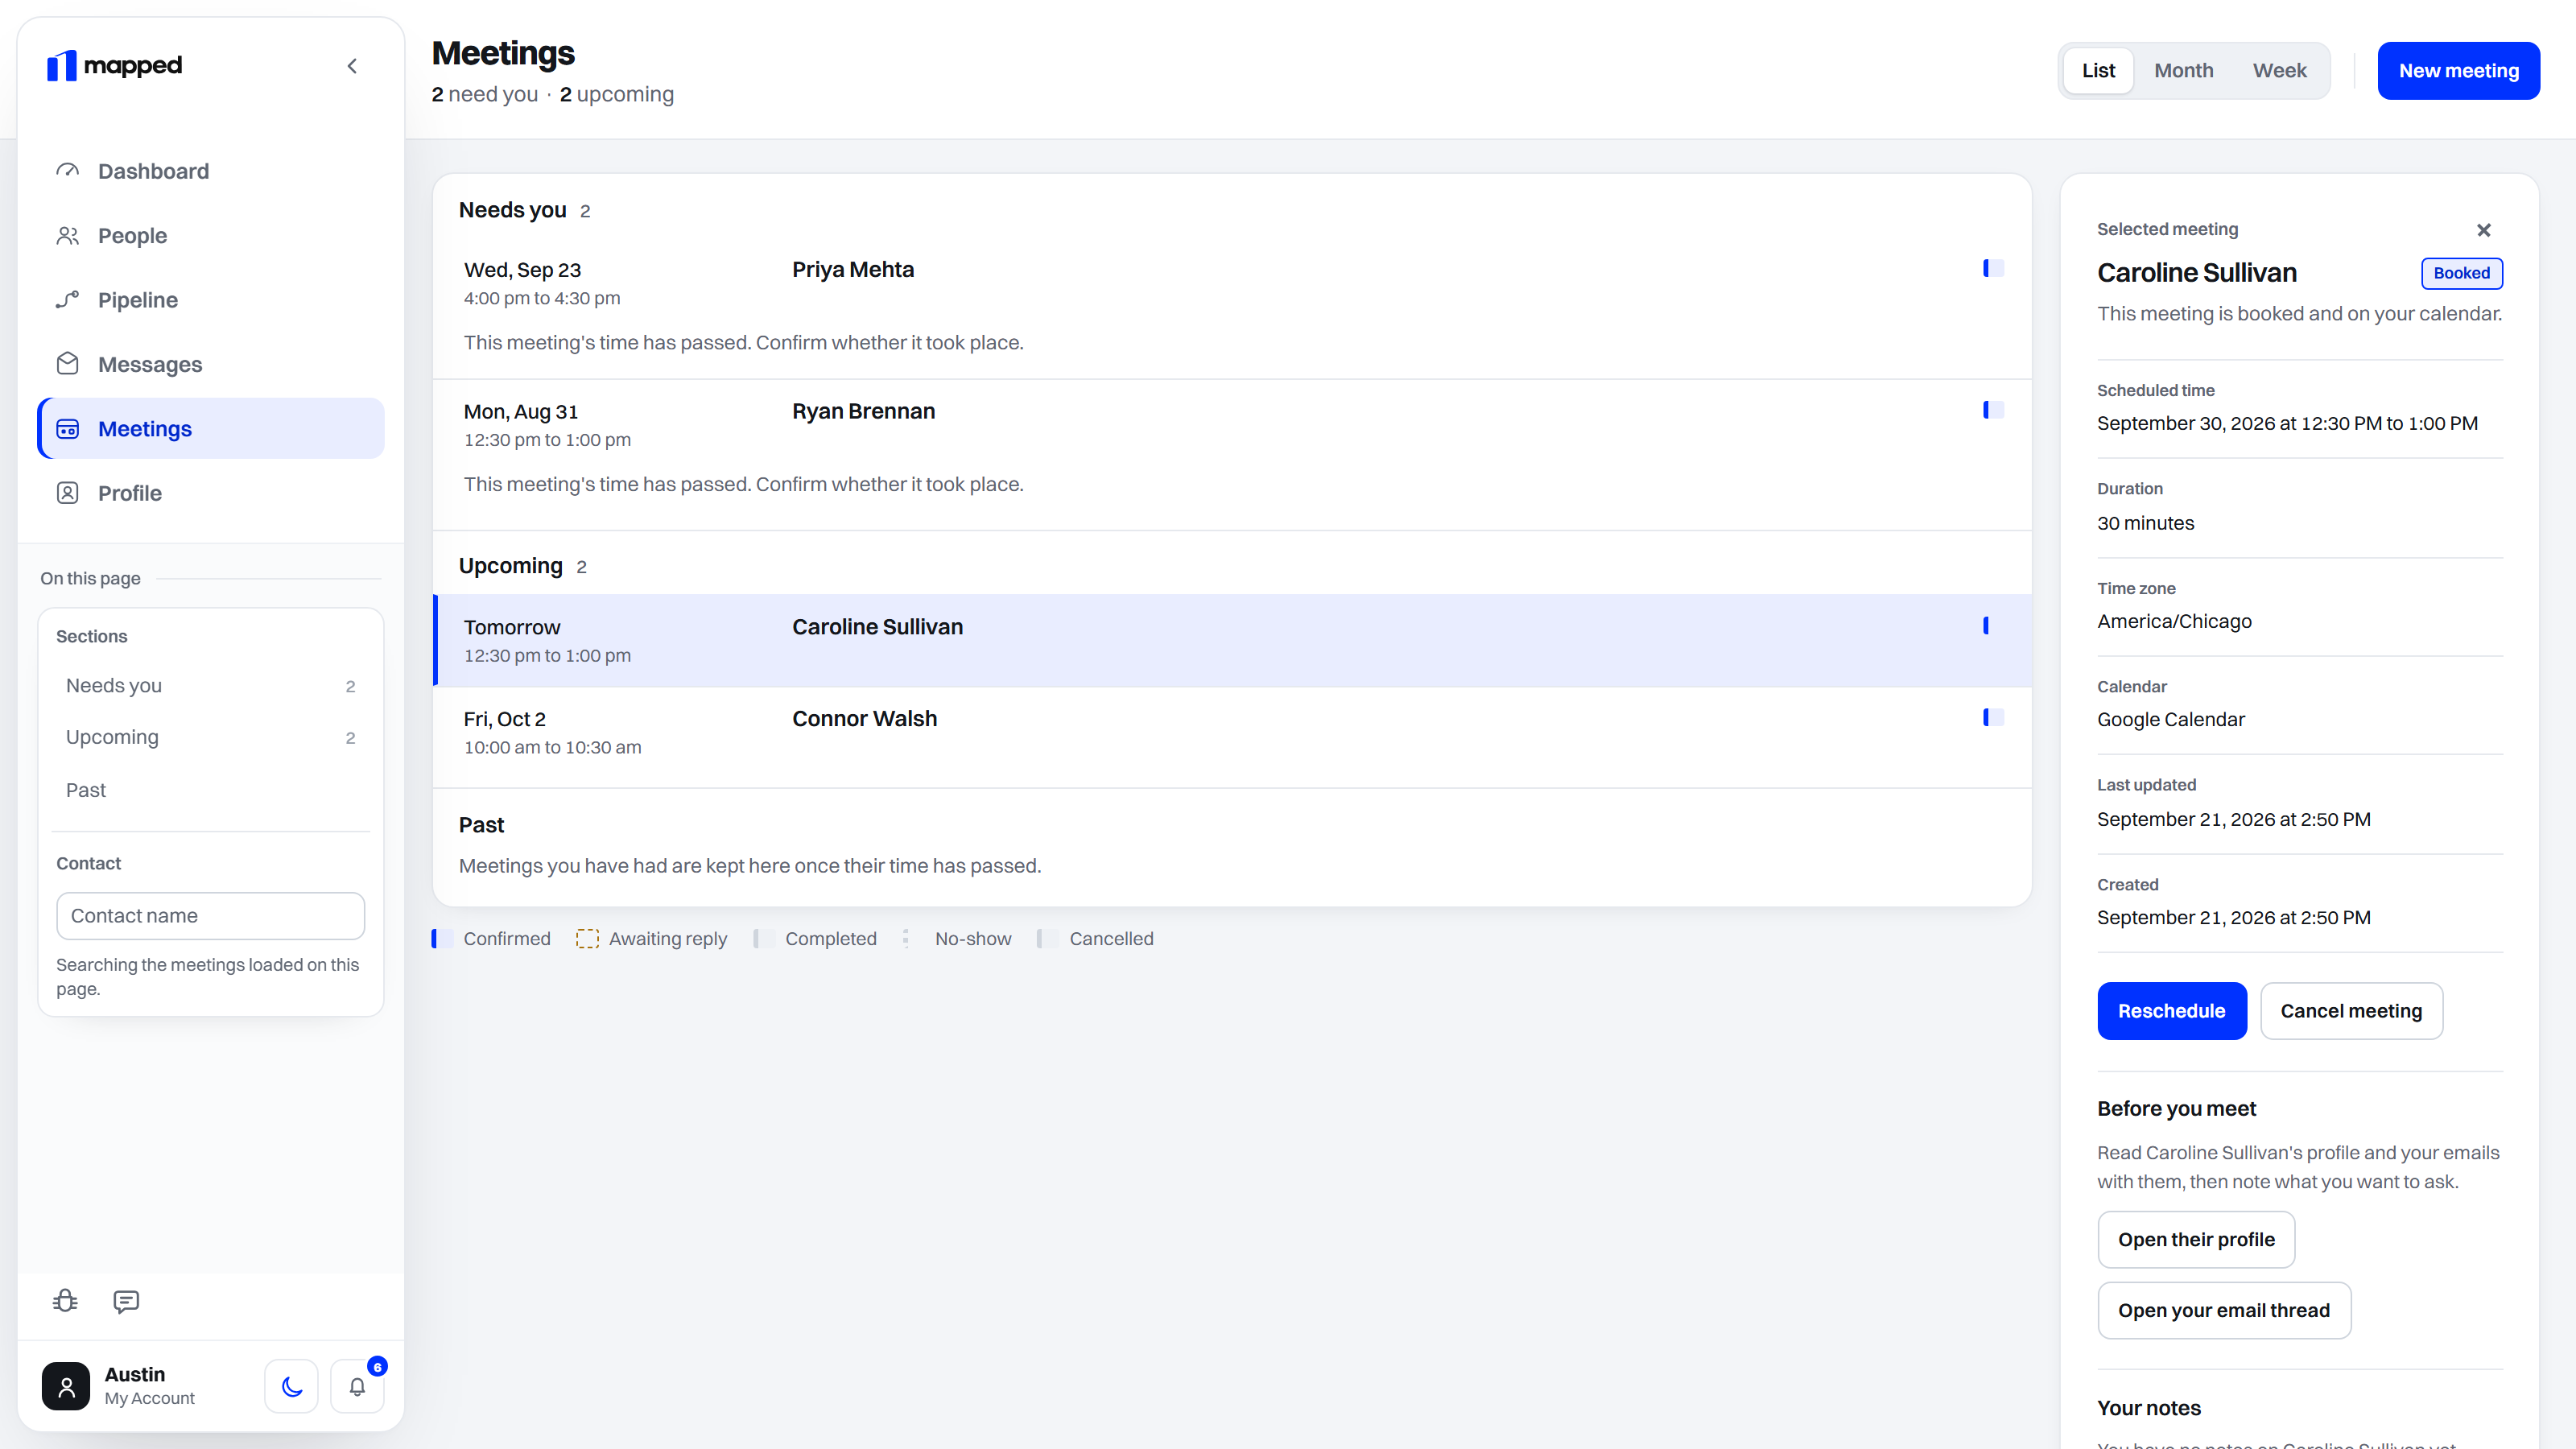Select Caroline Sullivan meeting tomorrow

point(1232,641)
